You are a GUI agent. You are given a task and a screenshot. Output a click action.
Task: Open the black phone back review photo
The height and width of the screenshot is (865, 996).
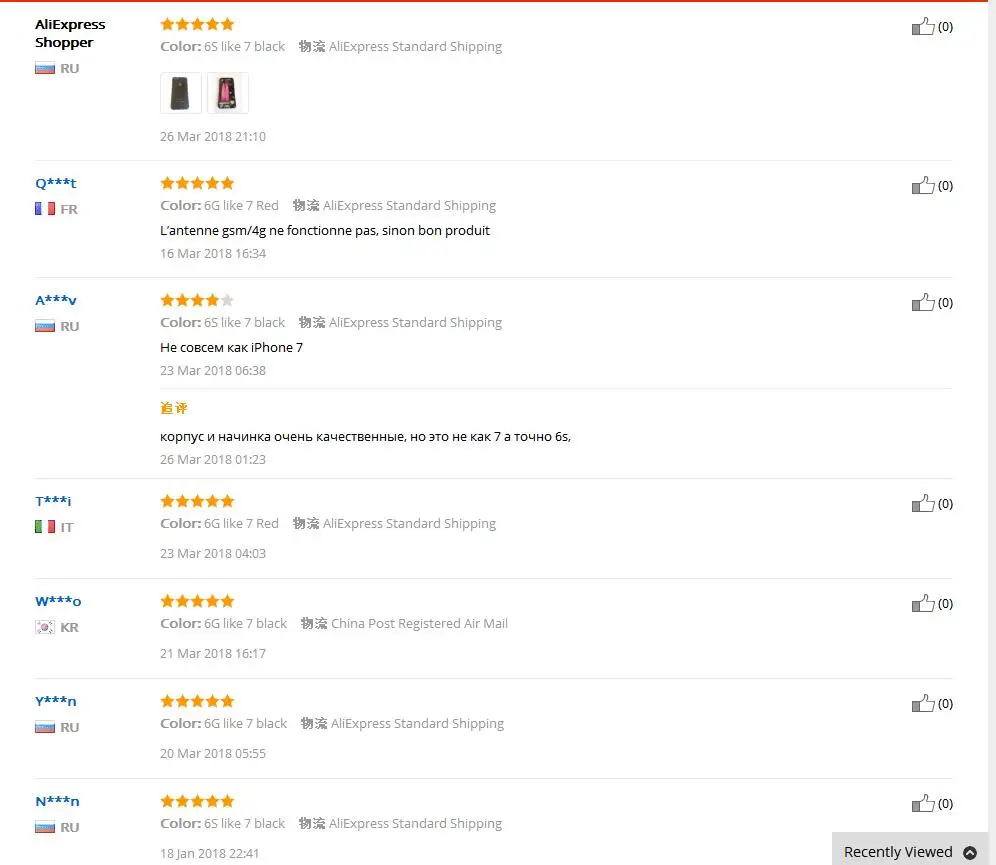pos(180,93)
